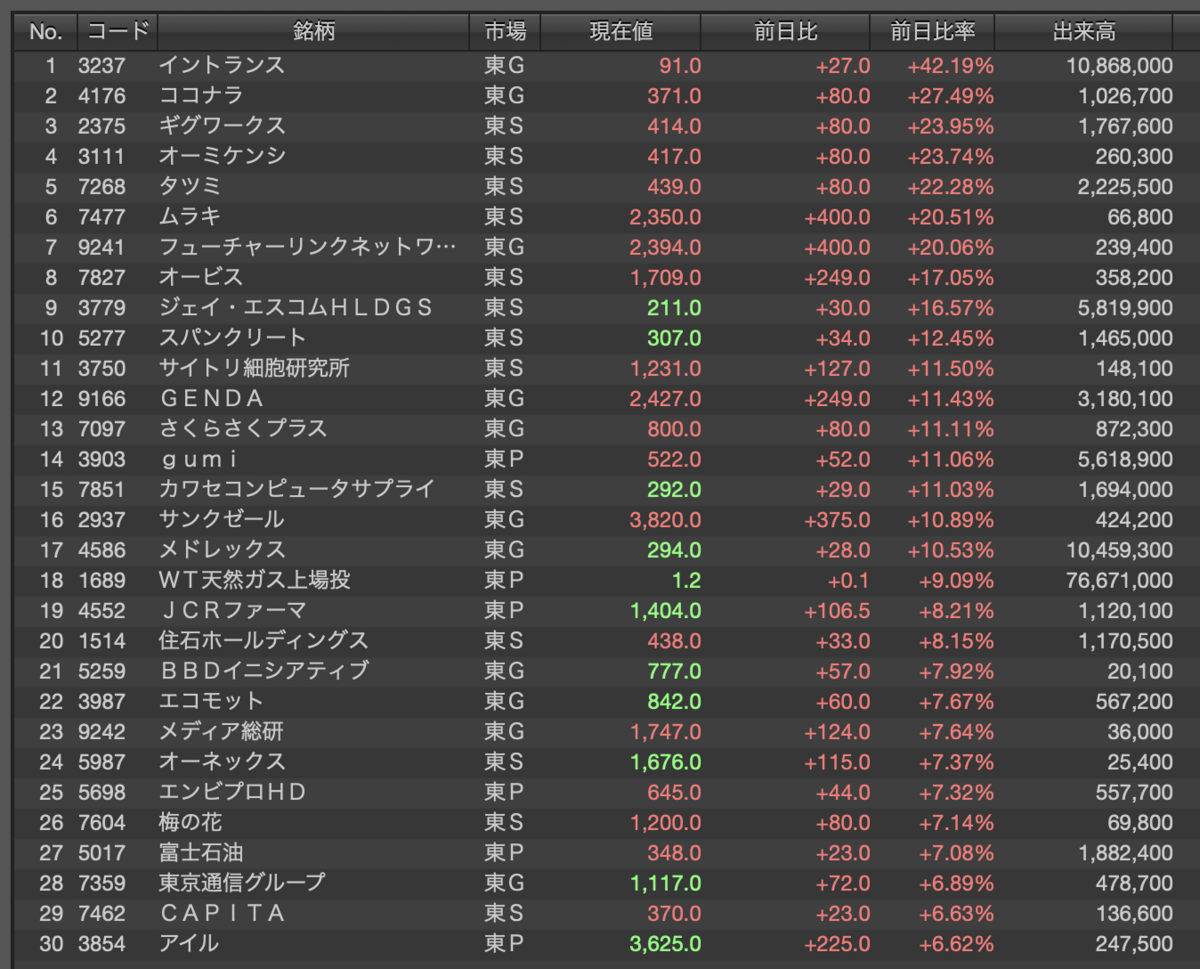This screenshot has width=1200, height=969.
Task: Click the メディア総研 stock name
Action: (x=222, y=731)
